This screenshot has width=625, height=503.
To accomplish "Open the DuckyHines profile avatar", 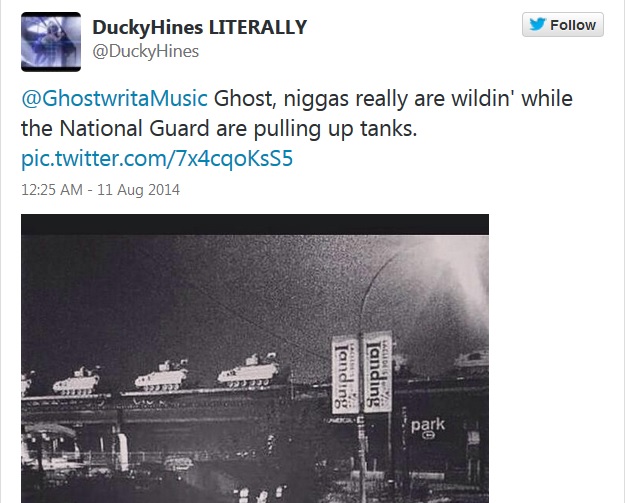I will (51, 42).
